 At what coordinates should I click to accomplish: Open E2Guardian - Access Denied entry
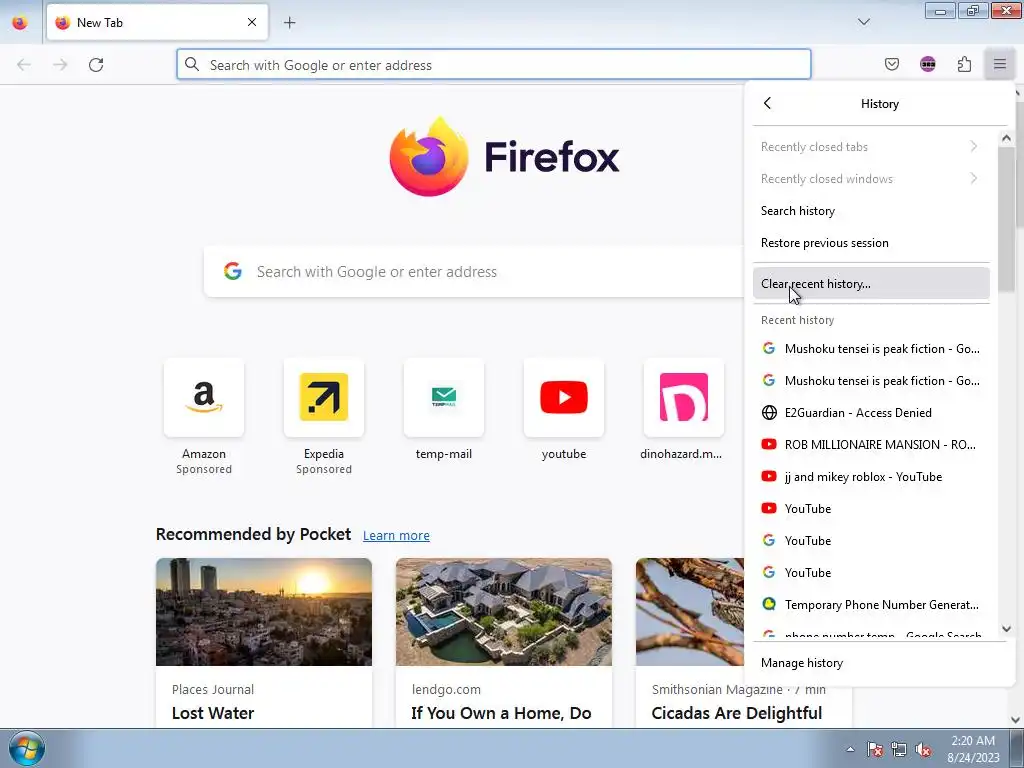click(x=871, y=412)
